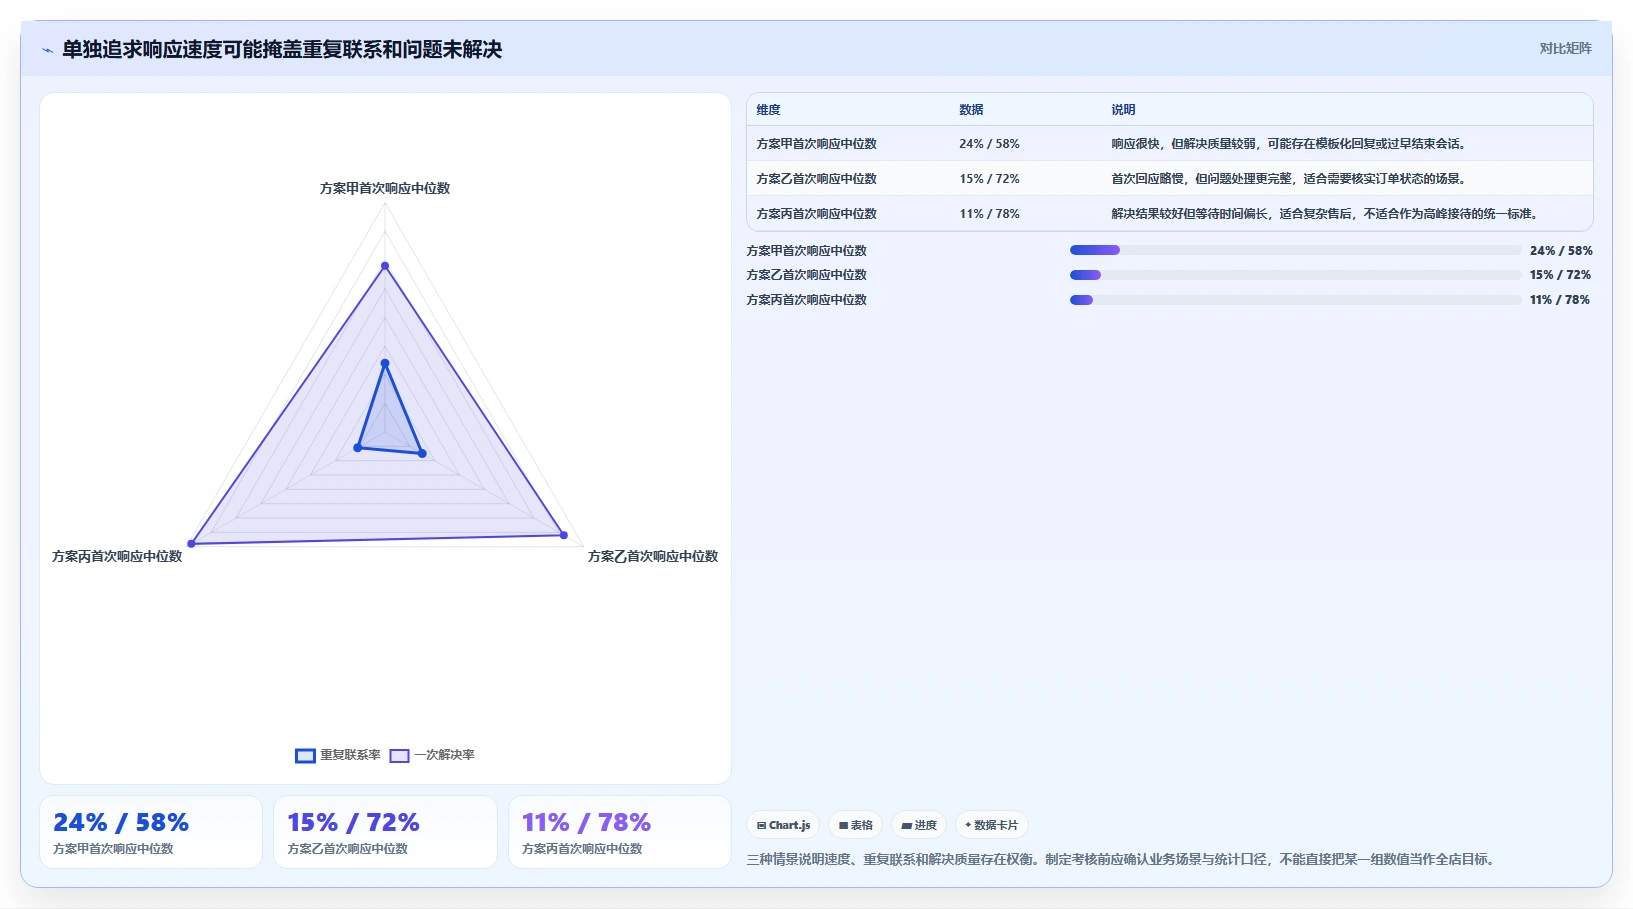Viewport: 1633px width, 909px height.
Task: Click the radar axis label 方案乙首次响应中位数
Action: coord(653,556)
